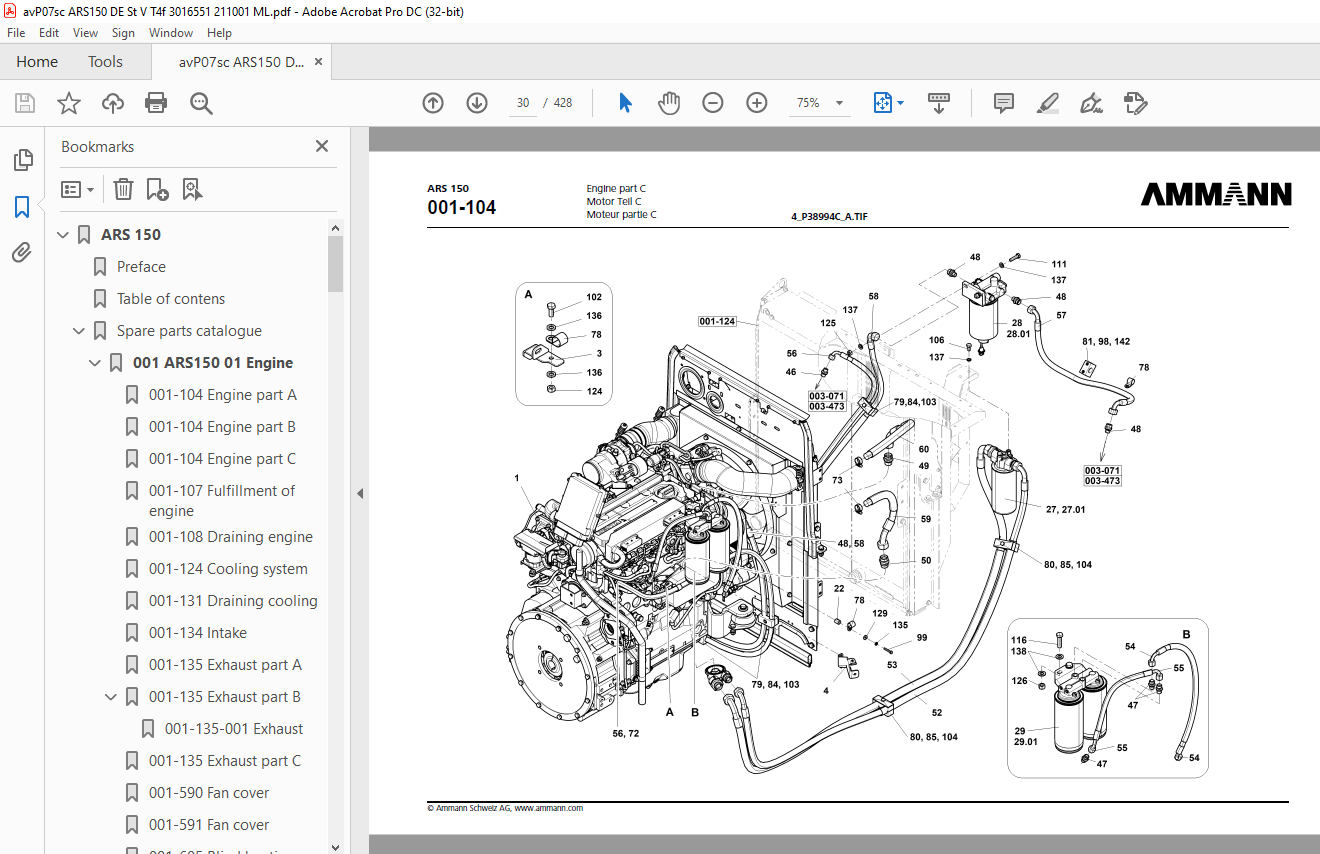Upload the file to cloud storage
Image resolution: width=1320 pixels, height=854 pixels.
(113, 103)
